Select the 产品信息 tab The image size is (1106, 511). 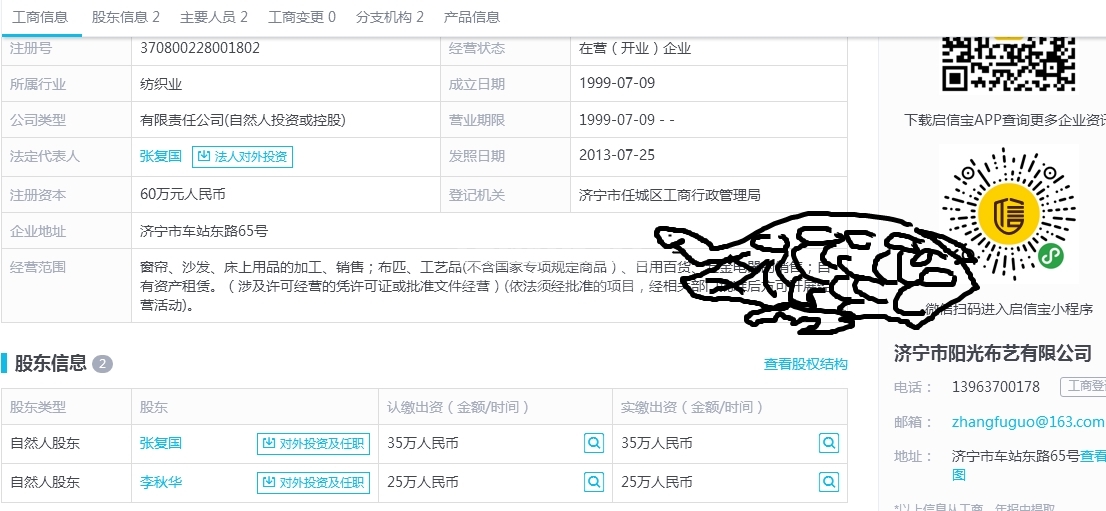click(x=471, y=17)
